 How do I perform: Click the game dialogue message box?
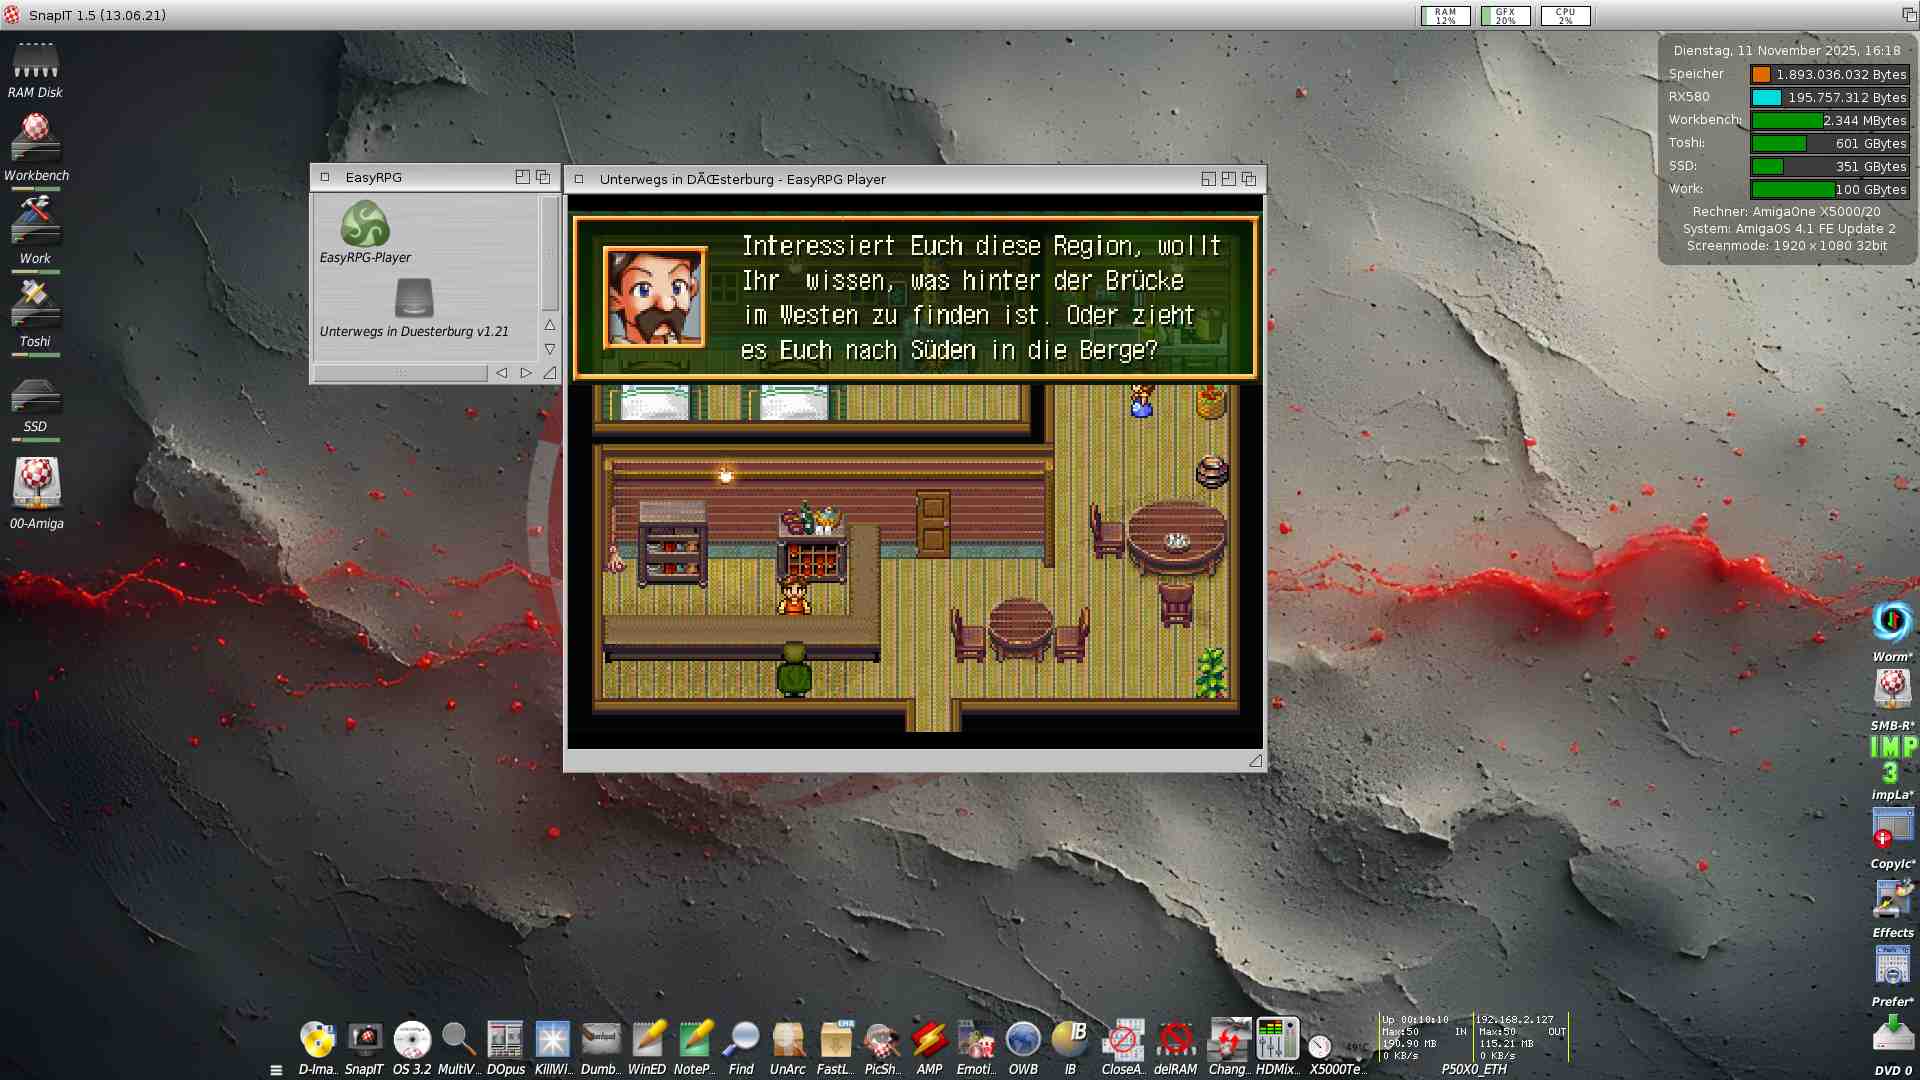click(x=915, y=298)
